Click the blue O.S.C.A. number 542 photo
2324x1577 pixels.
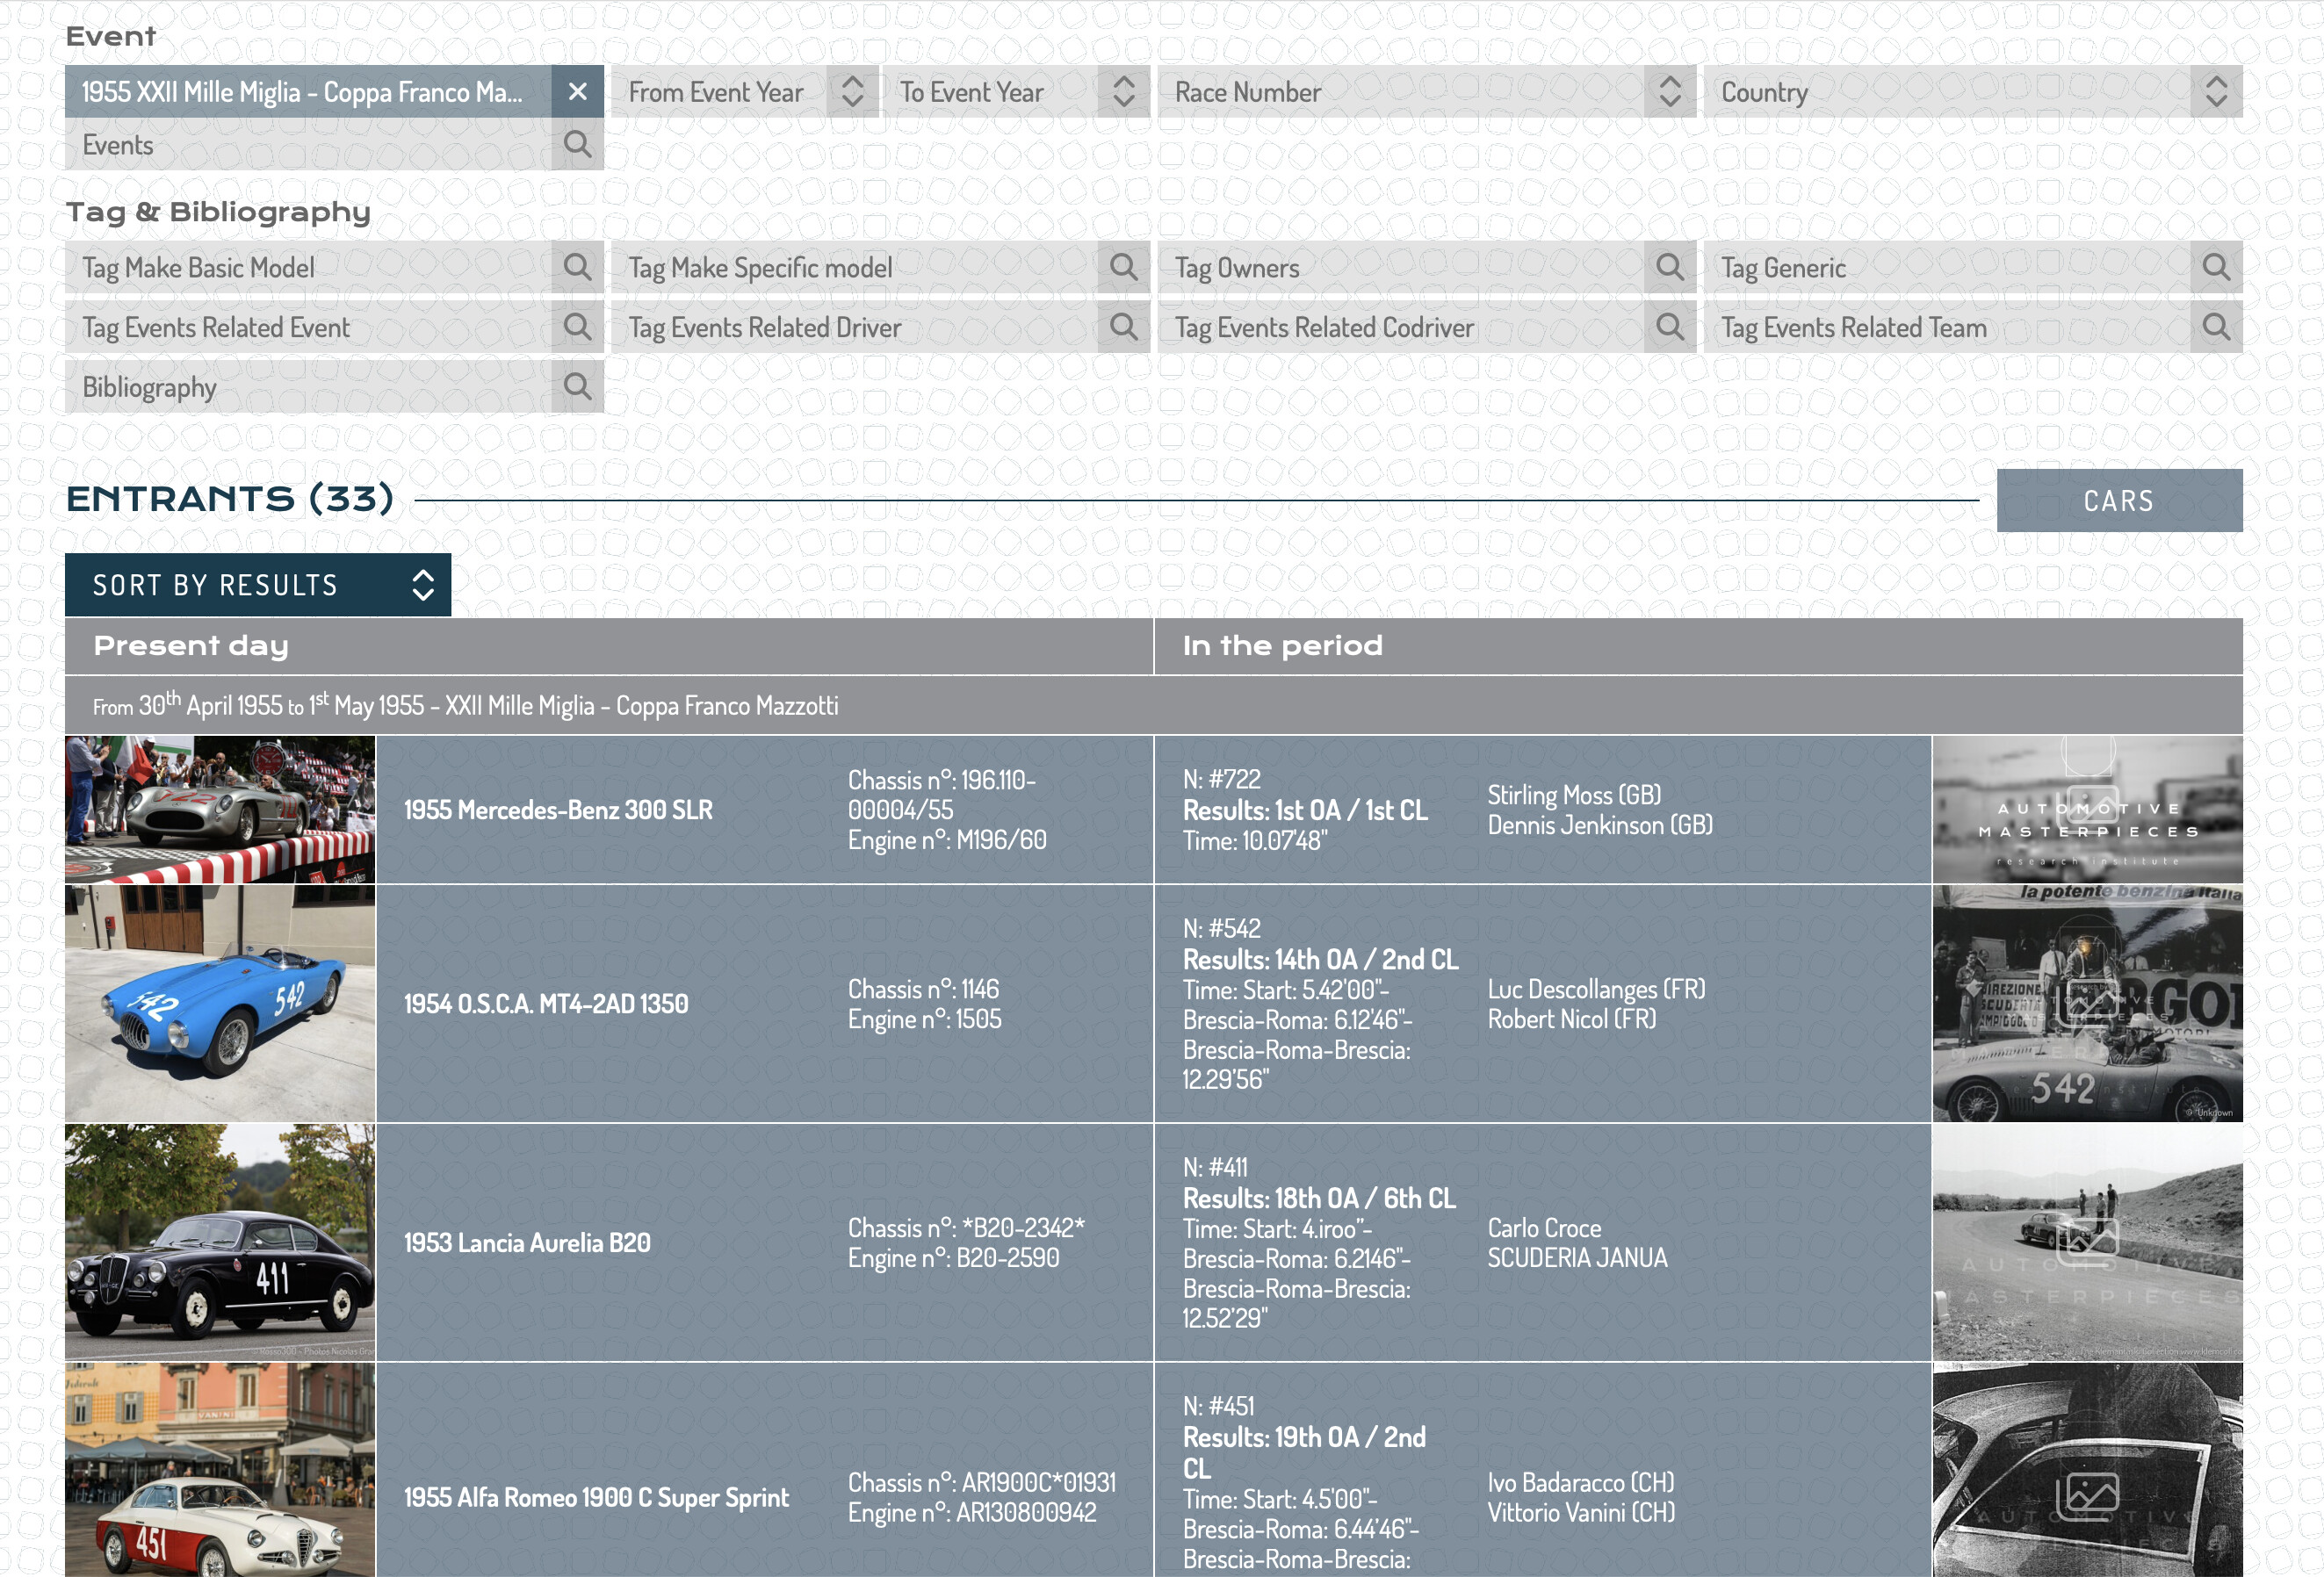point(220,1003)
